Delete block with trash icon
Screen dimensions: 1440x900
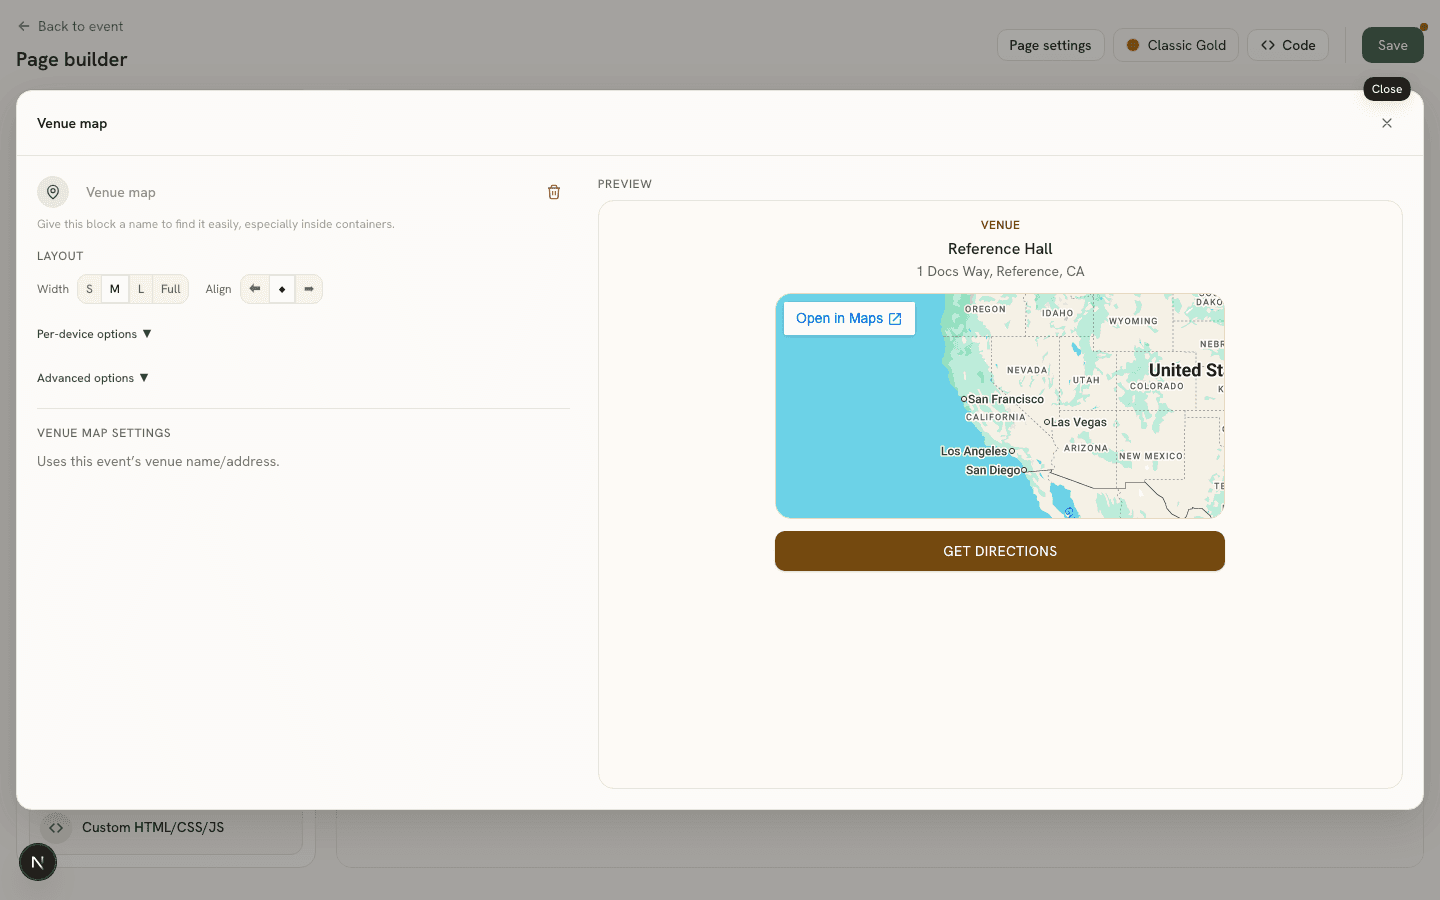point(554,192)
